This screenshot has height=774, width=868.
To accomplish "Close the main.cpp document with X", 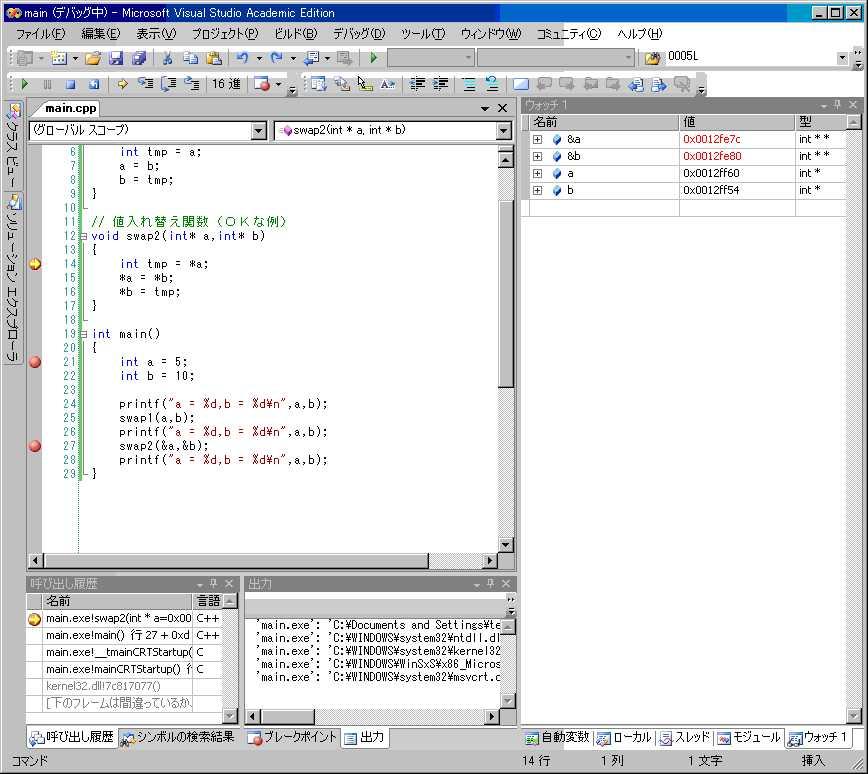I will (503, 109).
